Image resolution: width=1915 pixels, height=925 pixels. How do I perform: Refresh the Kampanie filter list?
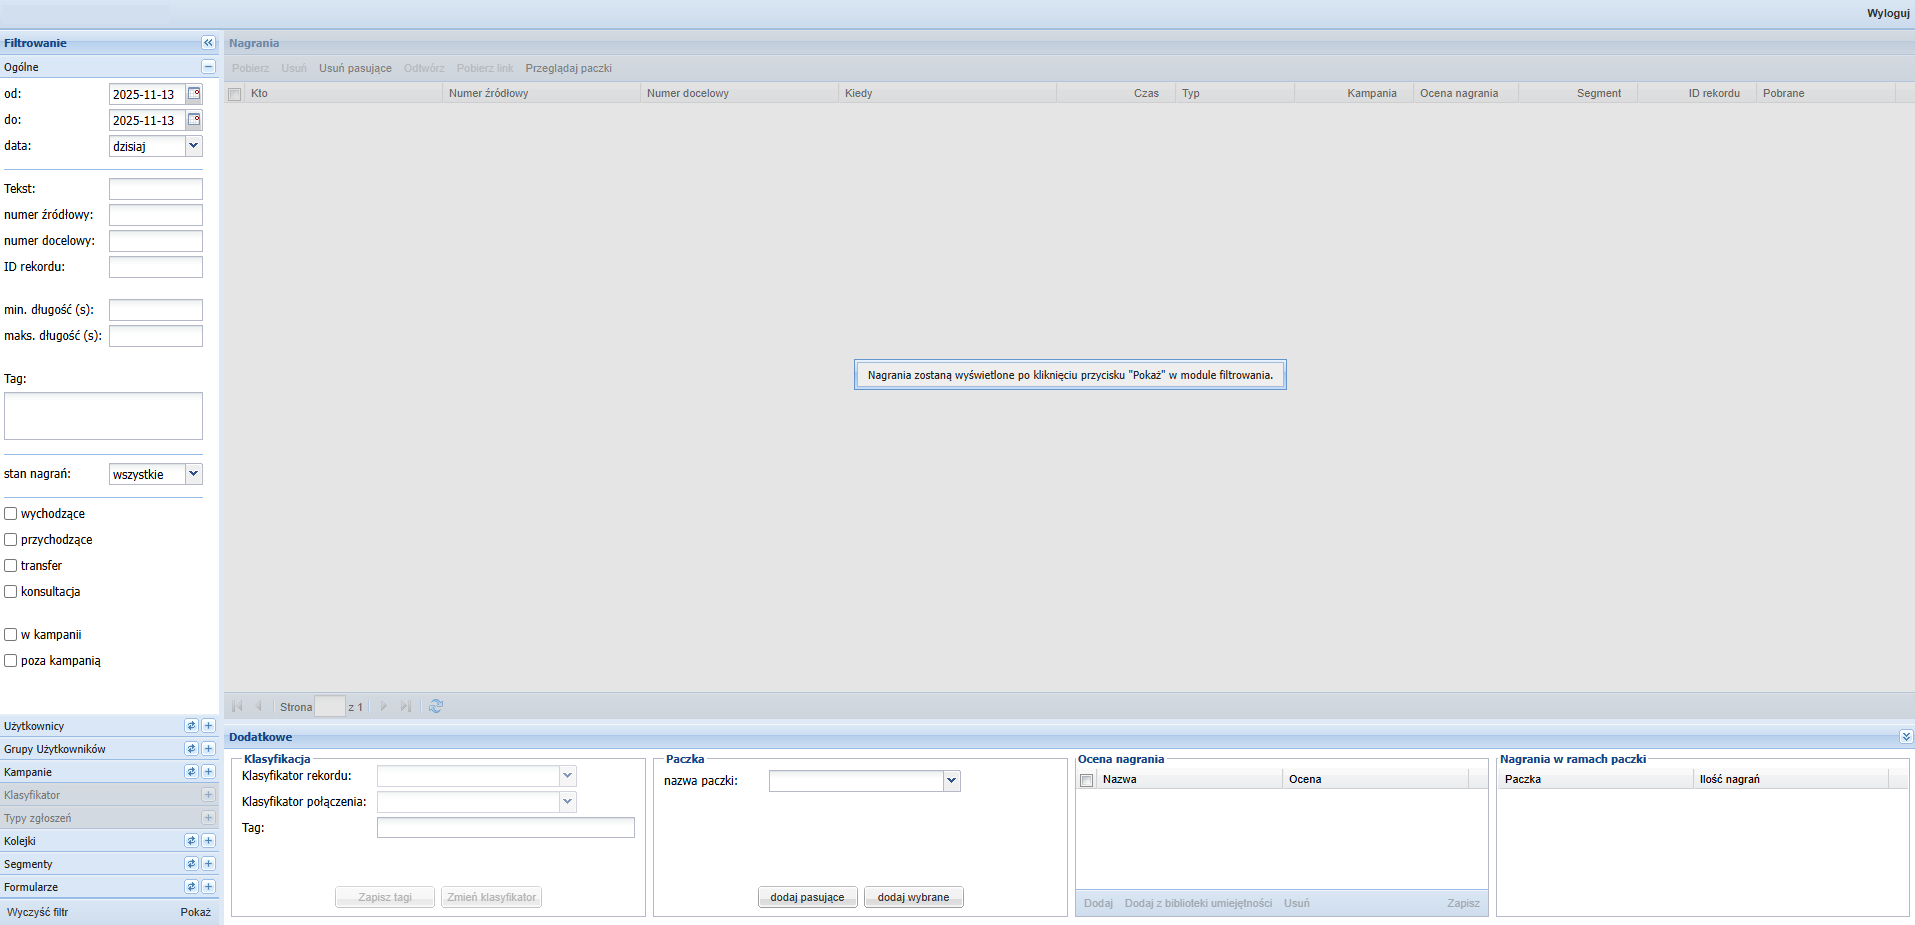(191, 772)
